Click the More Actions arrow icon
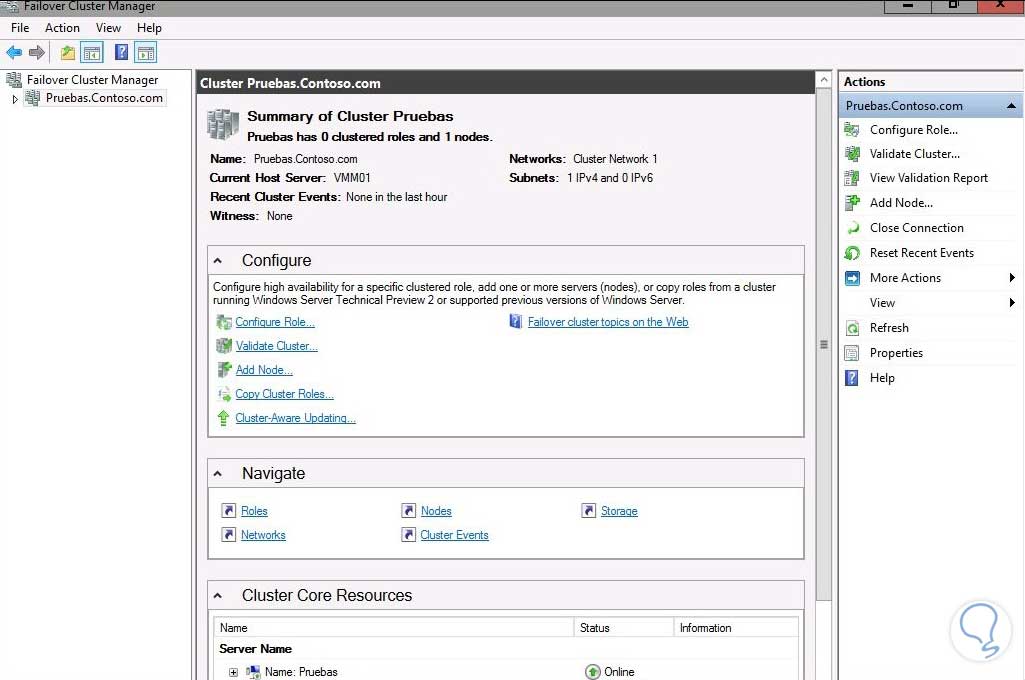The height and width of the screenshot is (680, 1025). point(852,278)
